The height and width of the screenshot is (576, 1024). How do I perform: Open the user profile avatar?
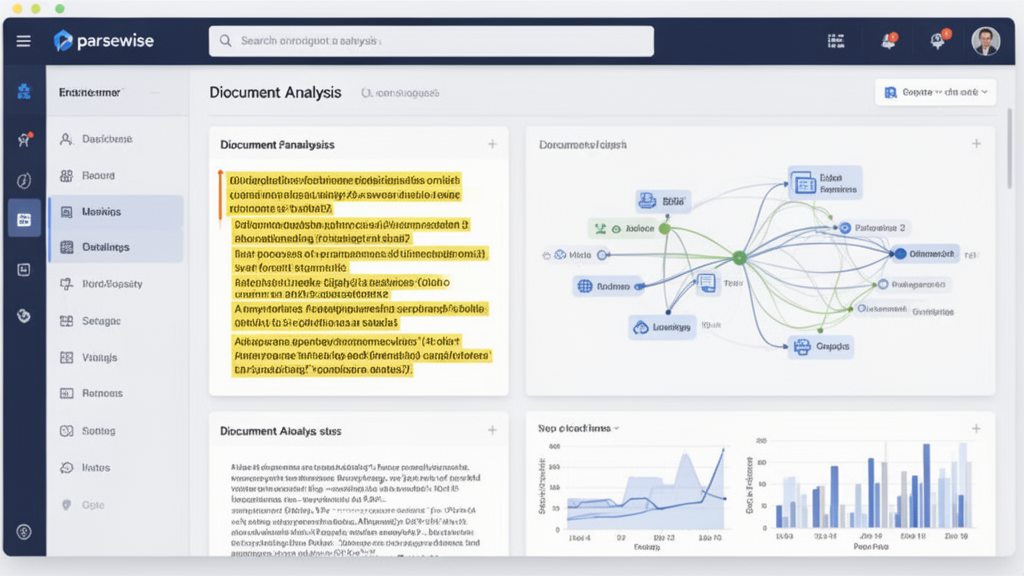985,41
